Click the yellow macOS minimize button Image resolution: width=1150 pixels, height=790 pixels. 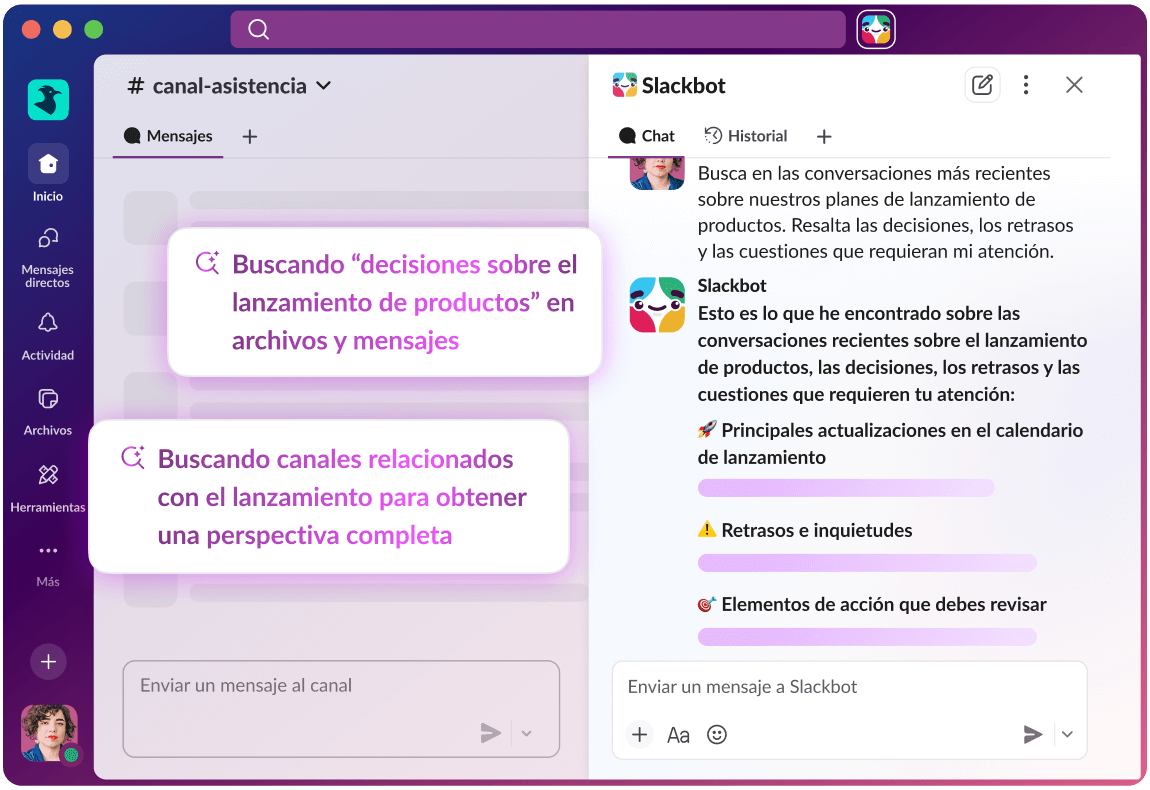tap(62, 29)
